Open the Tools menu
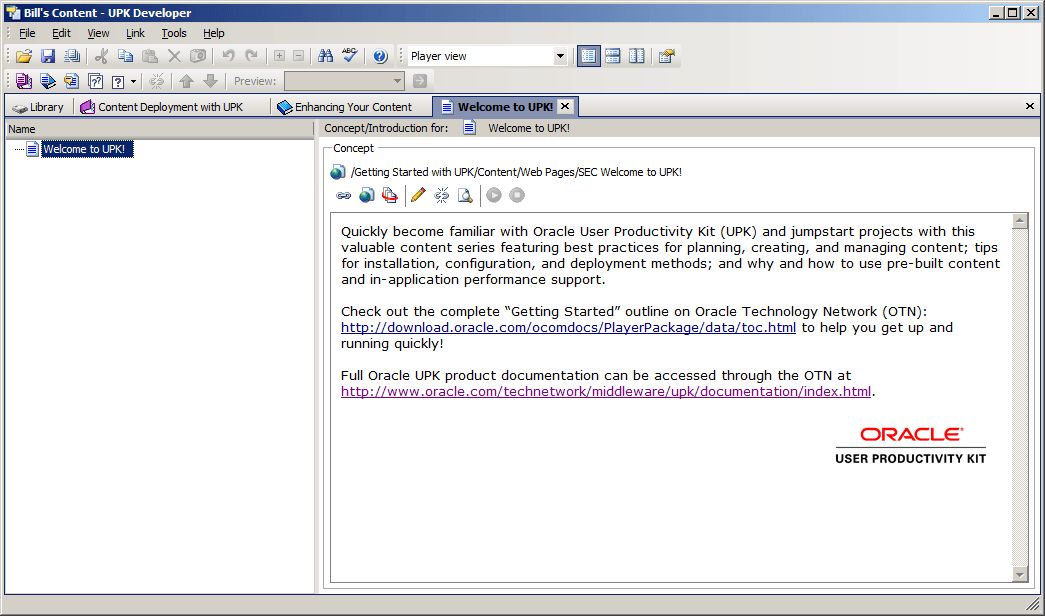The image size is (1045, 616). pyautogui.click(x=173, y=32)
